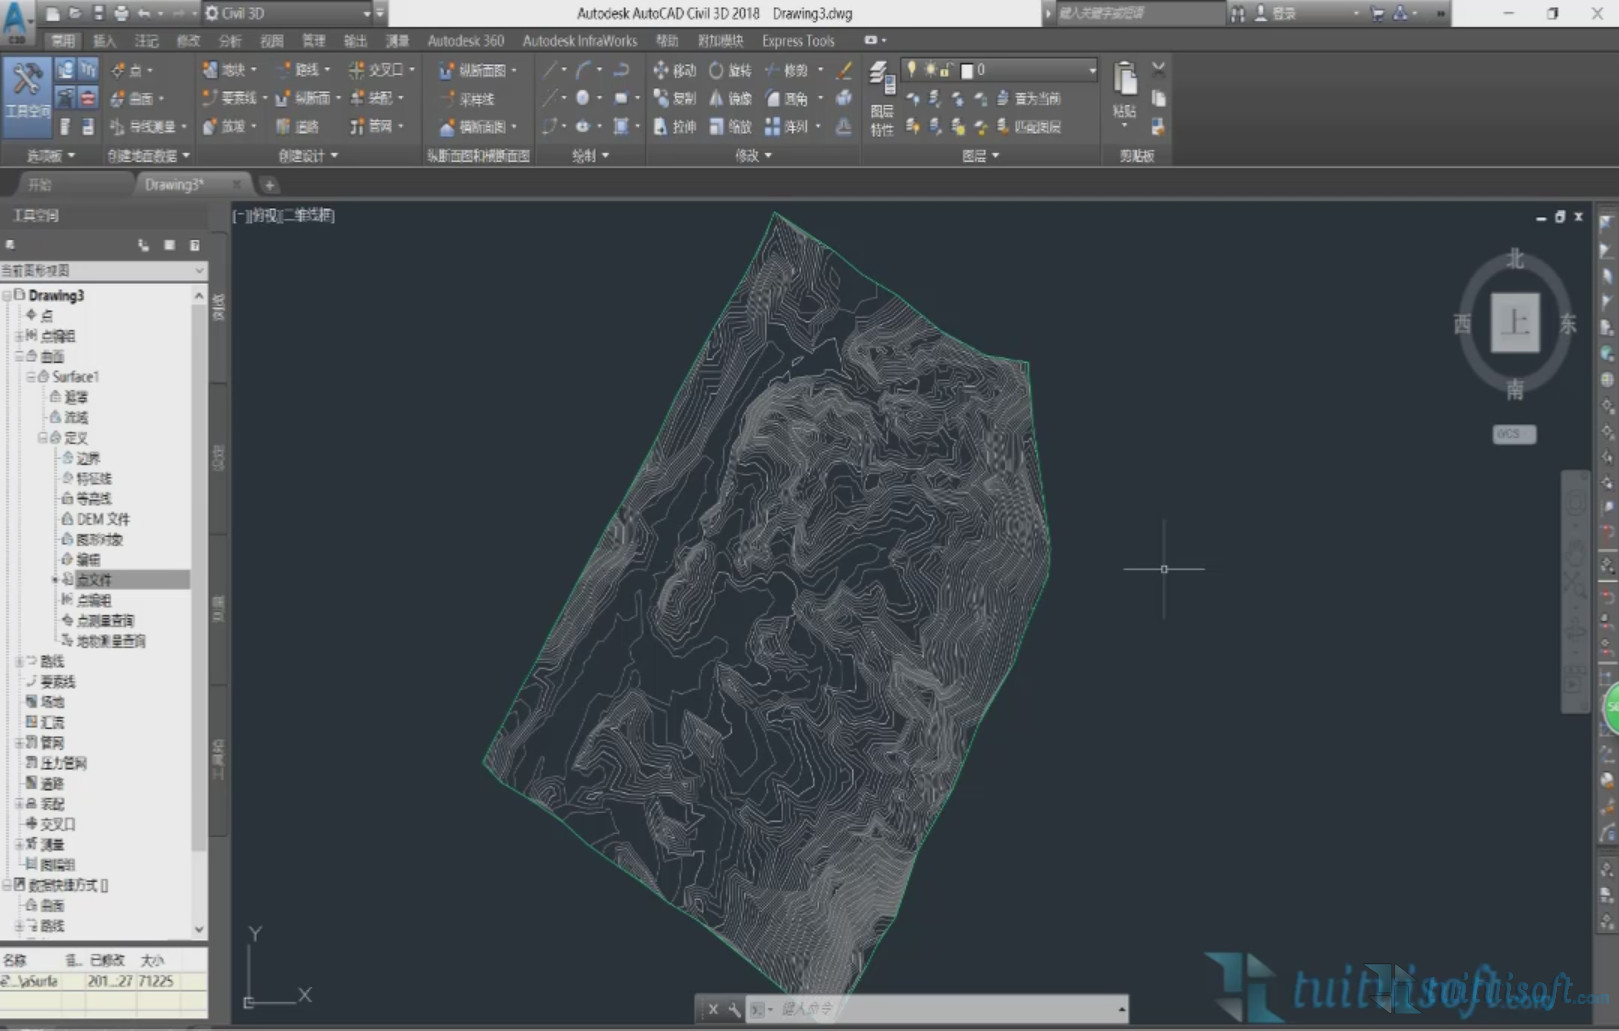Select the Drawing3 document tab

click(174, 185)
